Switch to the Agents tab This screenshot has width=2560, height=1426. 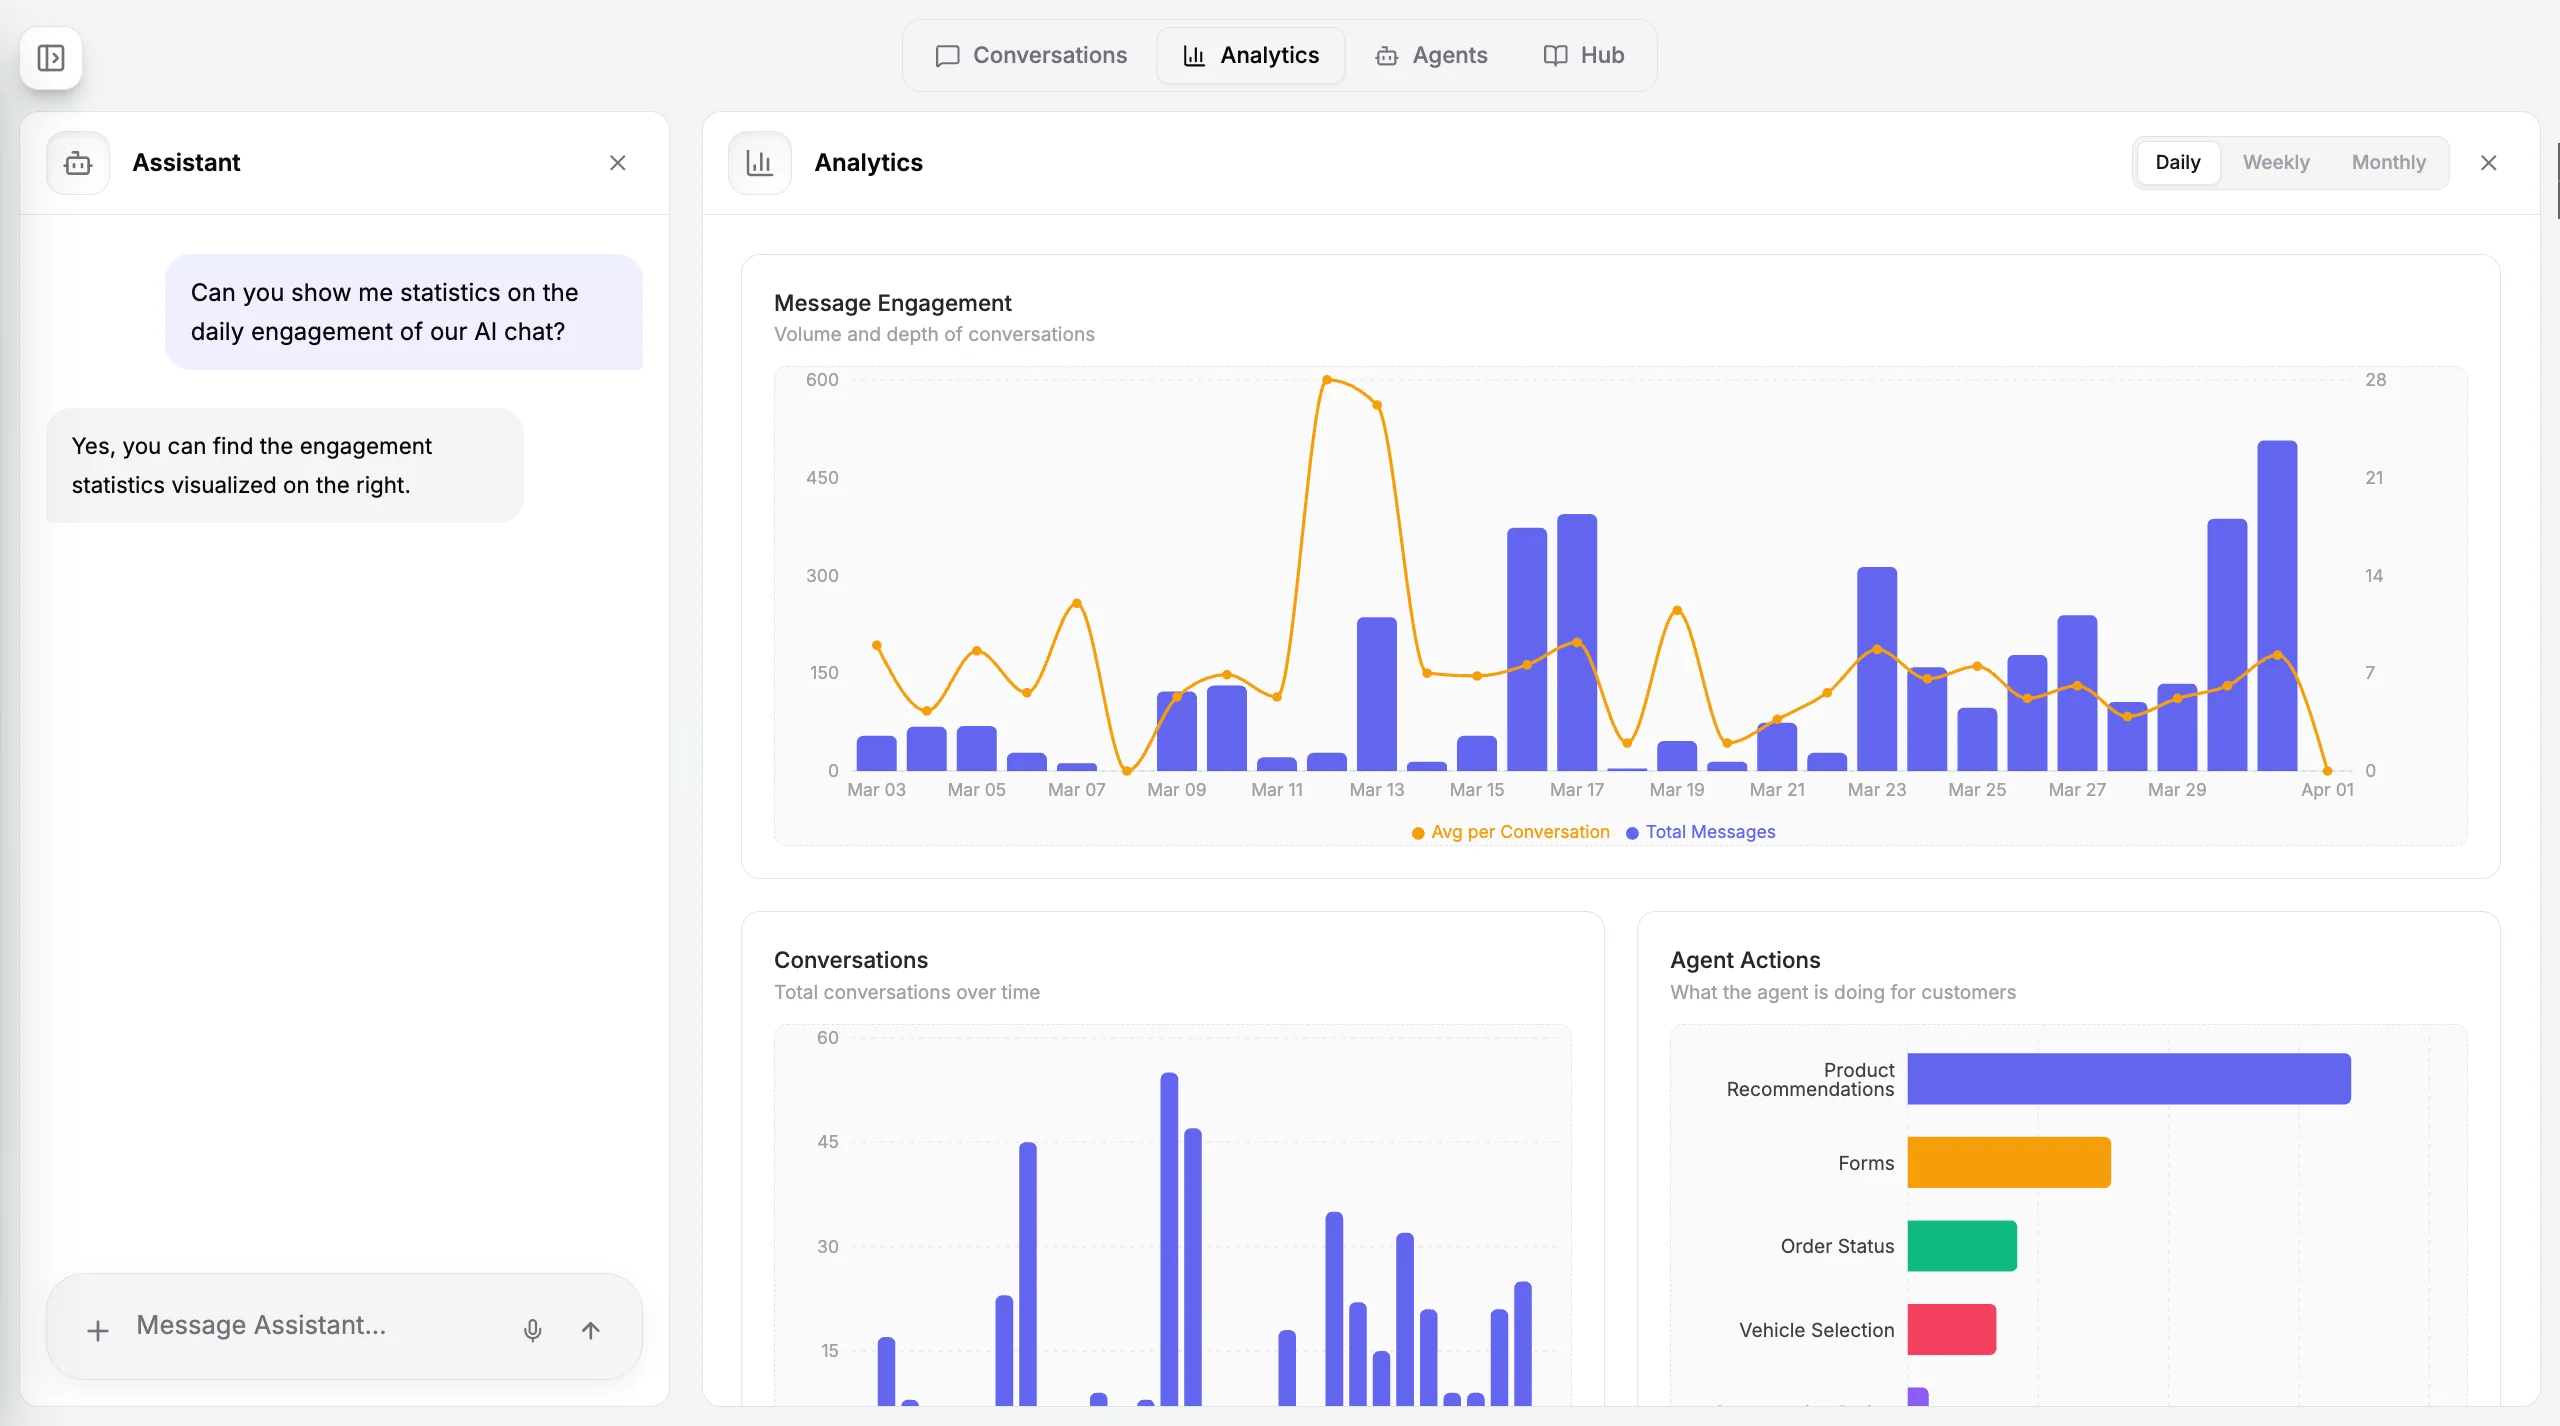pos(1432,55)
